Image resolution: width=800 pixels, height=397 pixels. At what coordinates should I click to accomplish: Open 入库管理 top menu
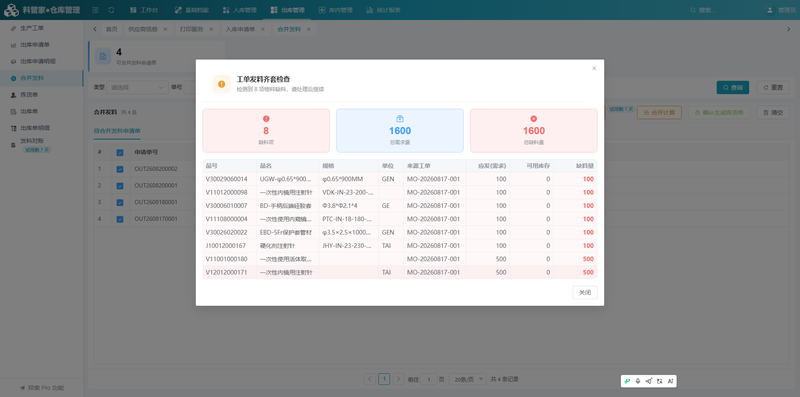tap(240, 10)
